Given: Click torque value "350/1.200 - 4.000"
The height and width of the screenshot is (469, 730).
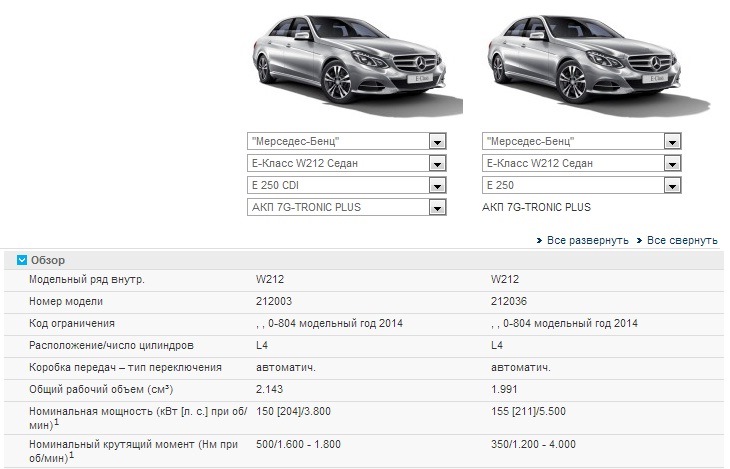Looking at the screenshot, I should pyautogui.click(x=533, y=444).
